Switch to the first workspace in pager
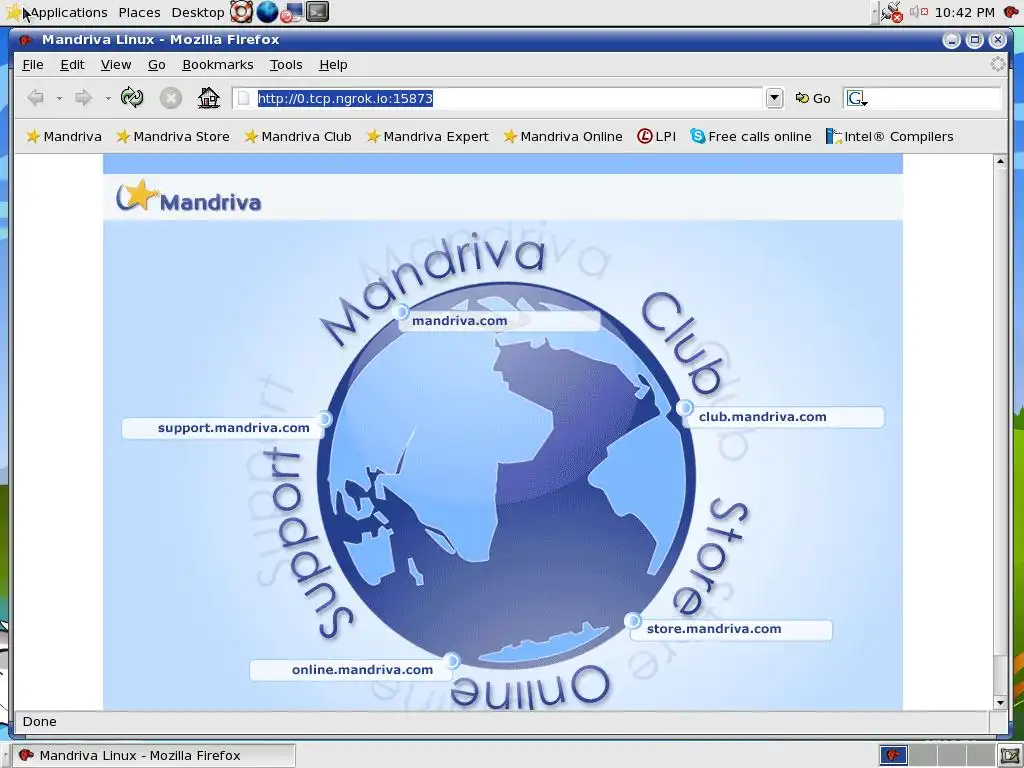The height and width of the screenshot is (768, 1024). pyautogui.click(x=893, y=756)
